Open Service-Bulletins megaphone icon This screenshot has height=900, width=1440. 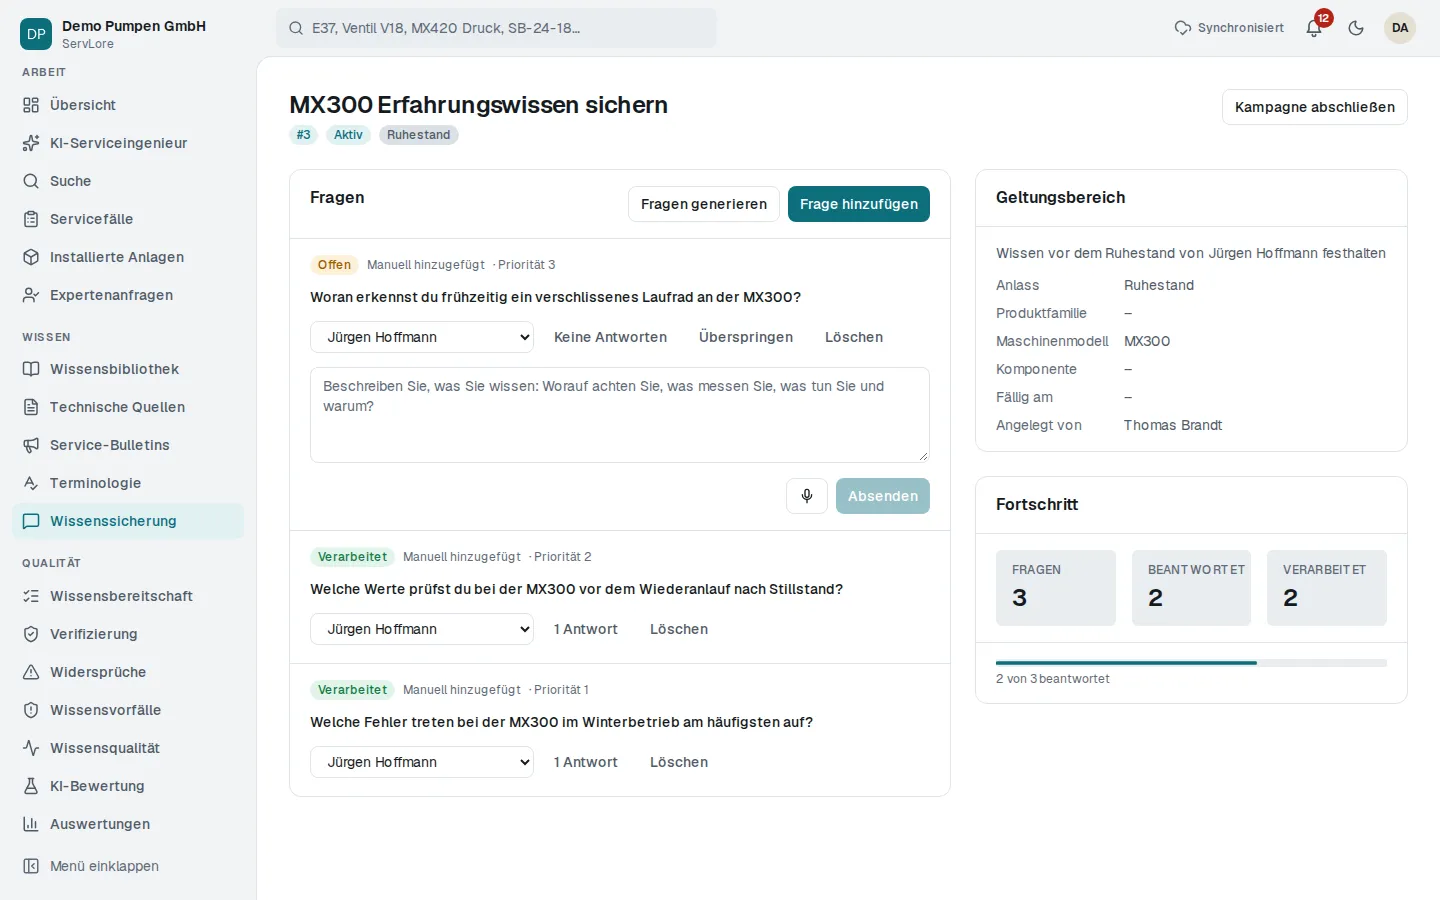31,445
